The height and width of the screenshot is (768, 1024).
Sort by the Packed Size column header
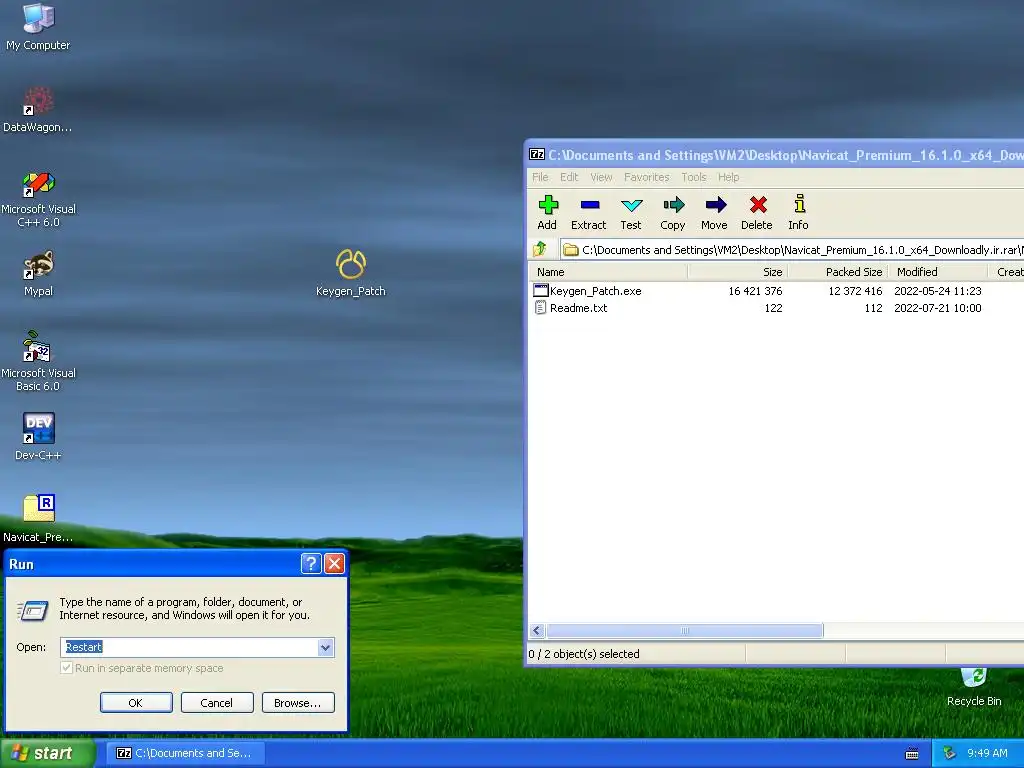point(838,272)
